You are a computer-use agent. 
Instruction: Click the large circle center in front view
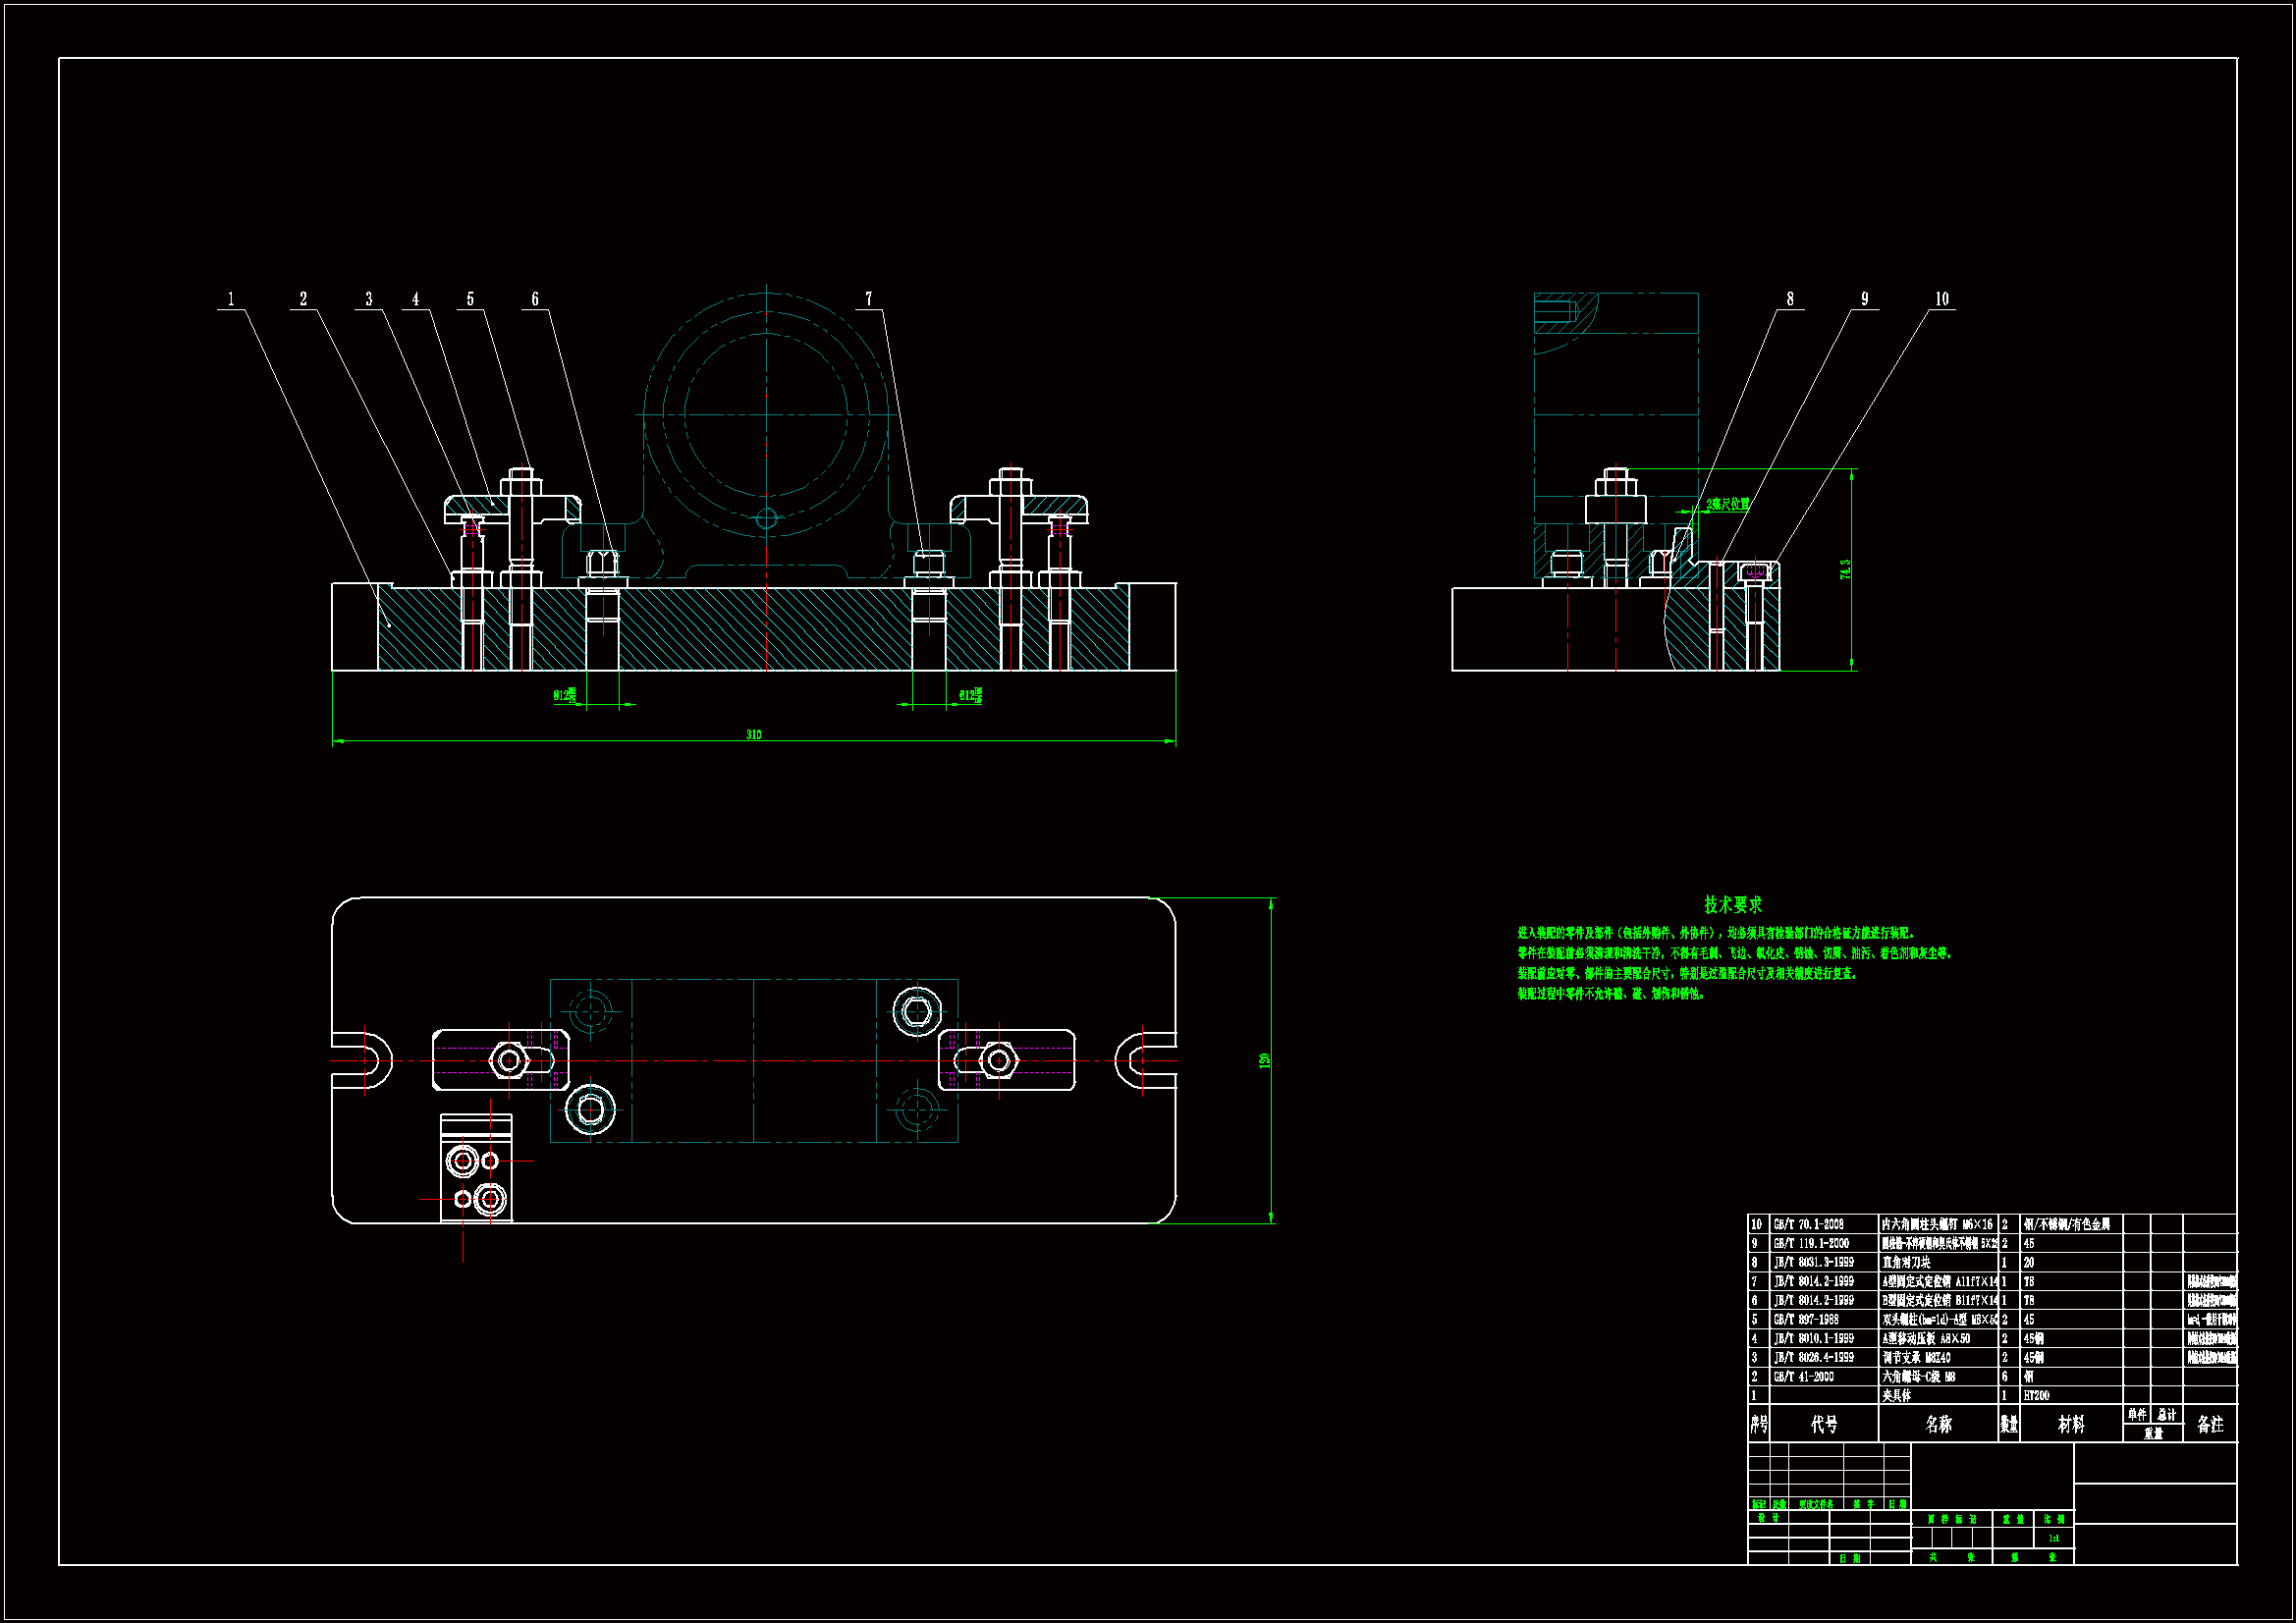pyautogui.click(x=766, y=413)
